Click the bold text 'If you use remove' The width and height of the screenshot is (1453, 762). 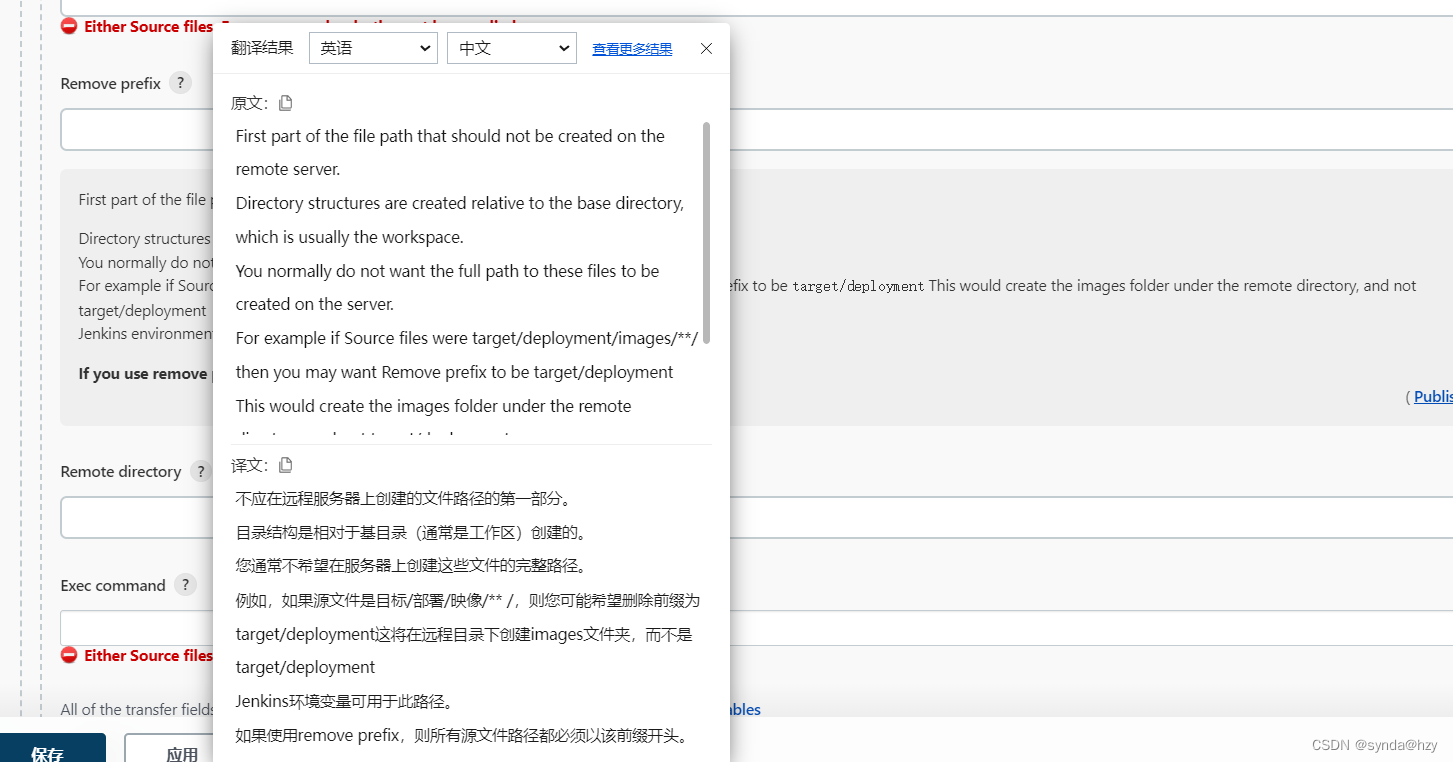[143, 373]
